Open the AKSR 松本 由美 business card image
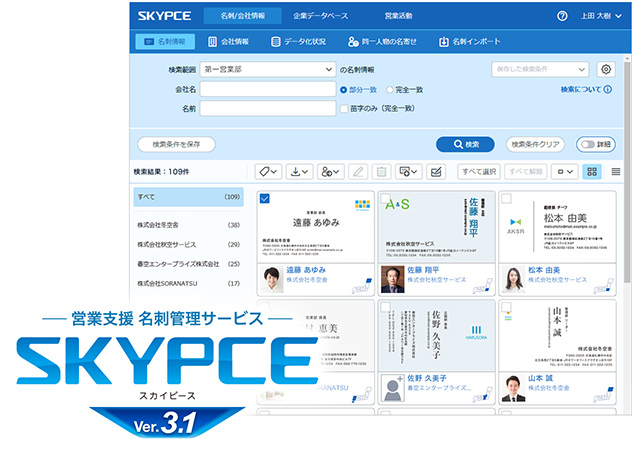Screen dimensions: 634x454 [557, 227]
